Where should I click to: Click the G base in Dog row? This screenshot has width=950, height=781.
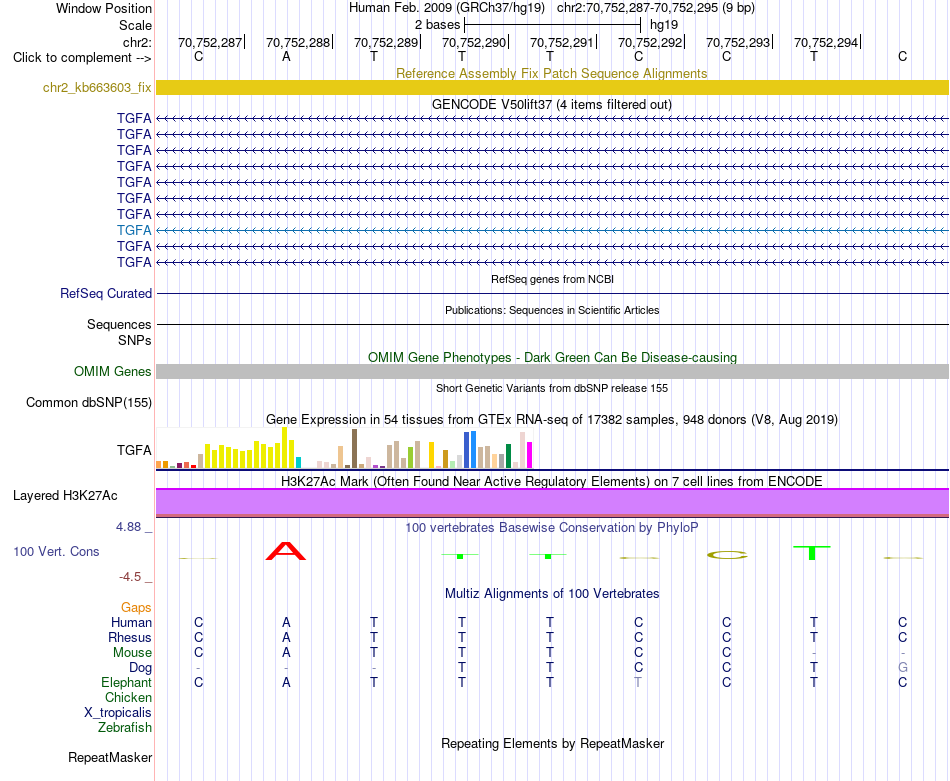pyautogui.click(x=903, y=668)
